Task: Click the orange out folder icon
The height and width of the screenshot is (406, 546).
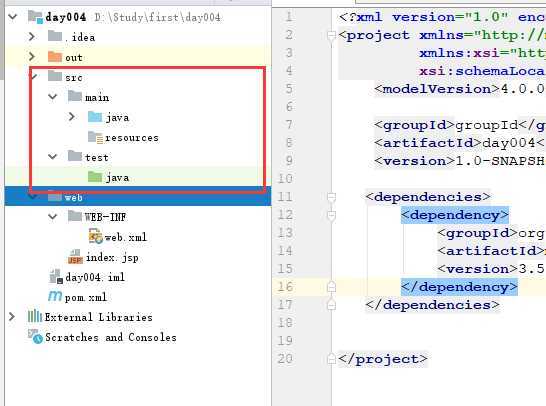Action: point(55,56)
